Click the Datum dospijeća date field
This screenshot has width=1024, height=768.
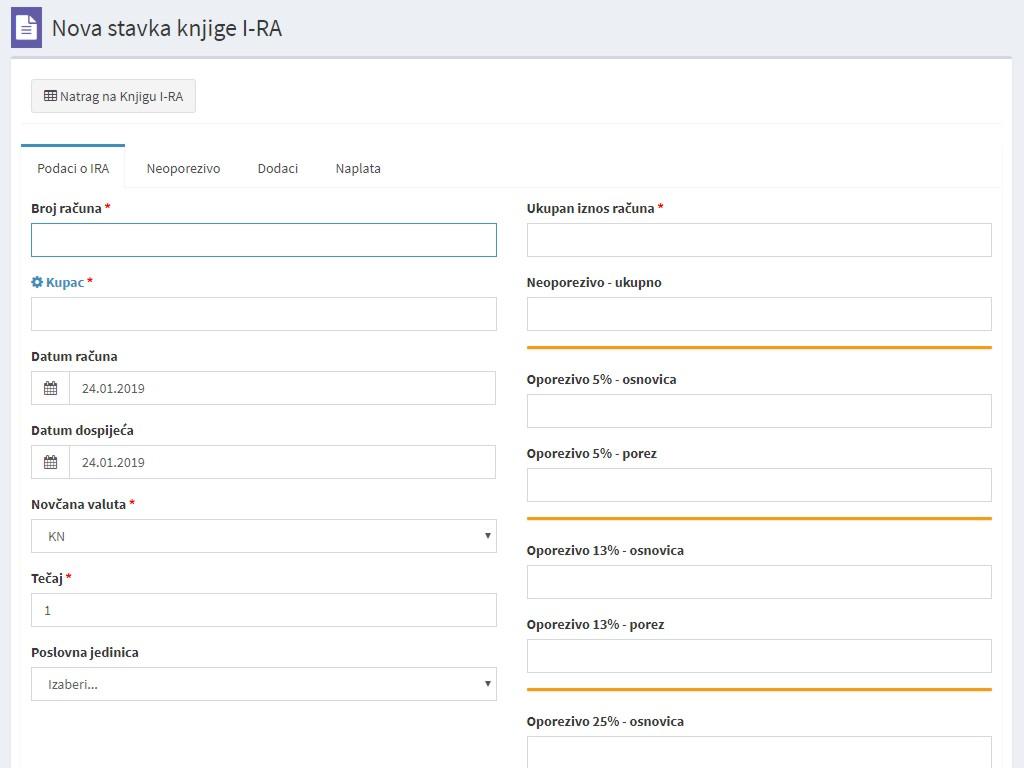click(282, 462)
